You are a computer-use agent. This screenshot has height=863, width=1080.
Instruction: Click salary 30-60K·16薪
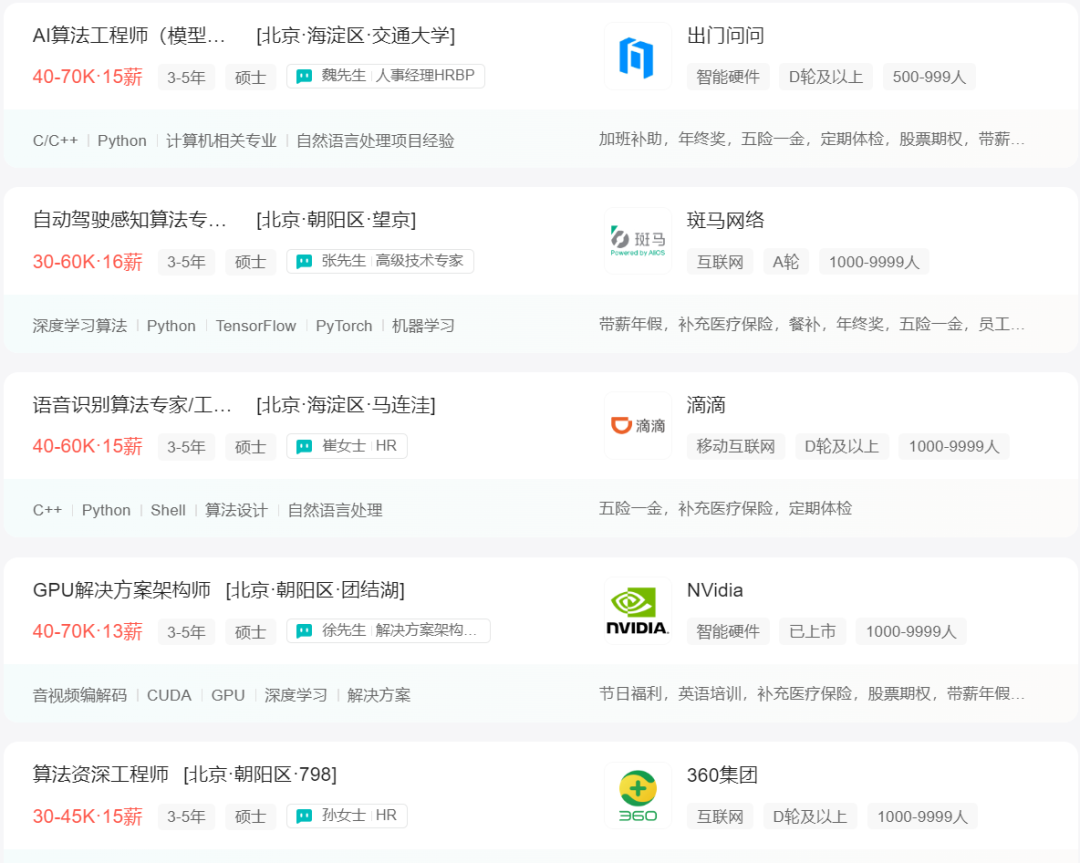[x=87, y=262]
